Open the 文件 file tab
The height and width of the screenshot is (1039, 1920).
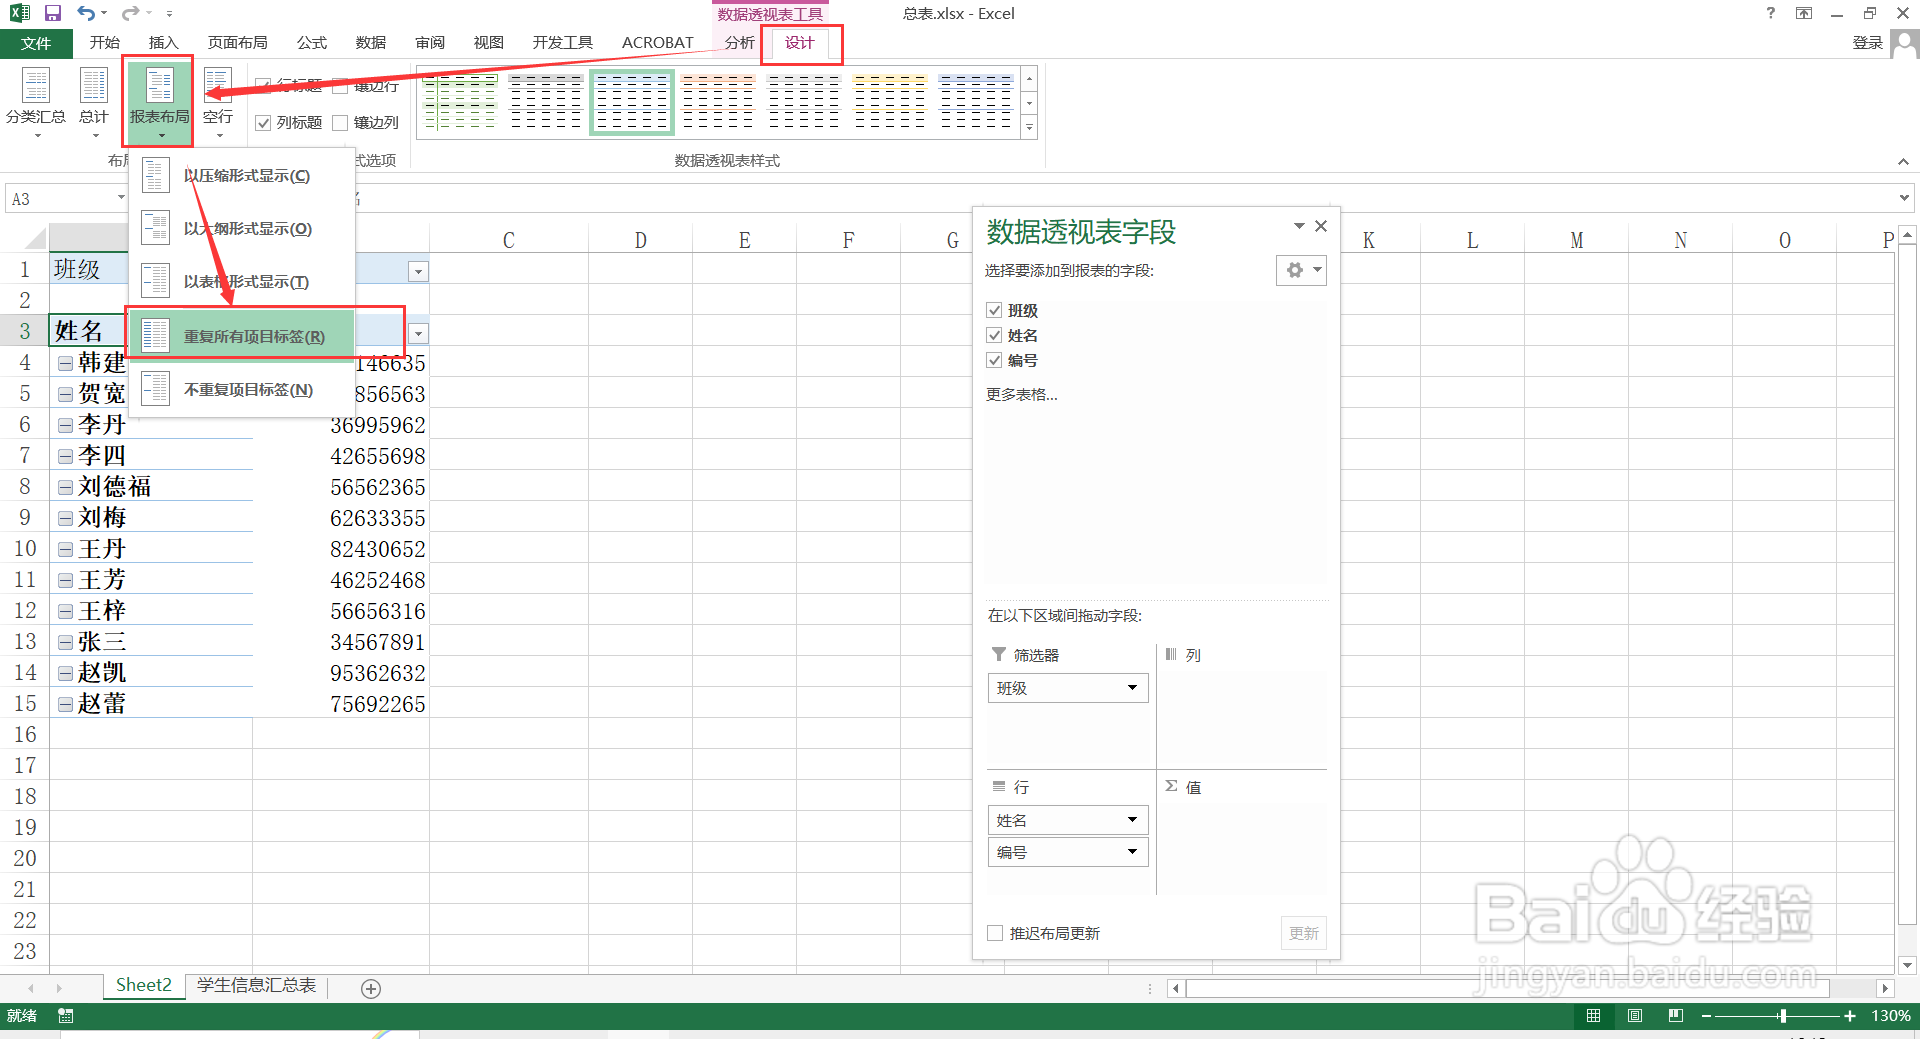36,43
